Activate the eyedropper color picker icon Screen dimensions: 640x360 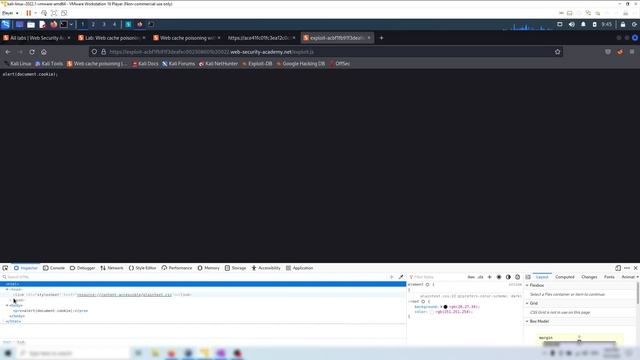click(x=401, y=277)
